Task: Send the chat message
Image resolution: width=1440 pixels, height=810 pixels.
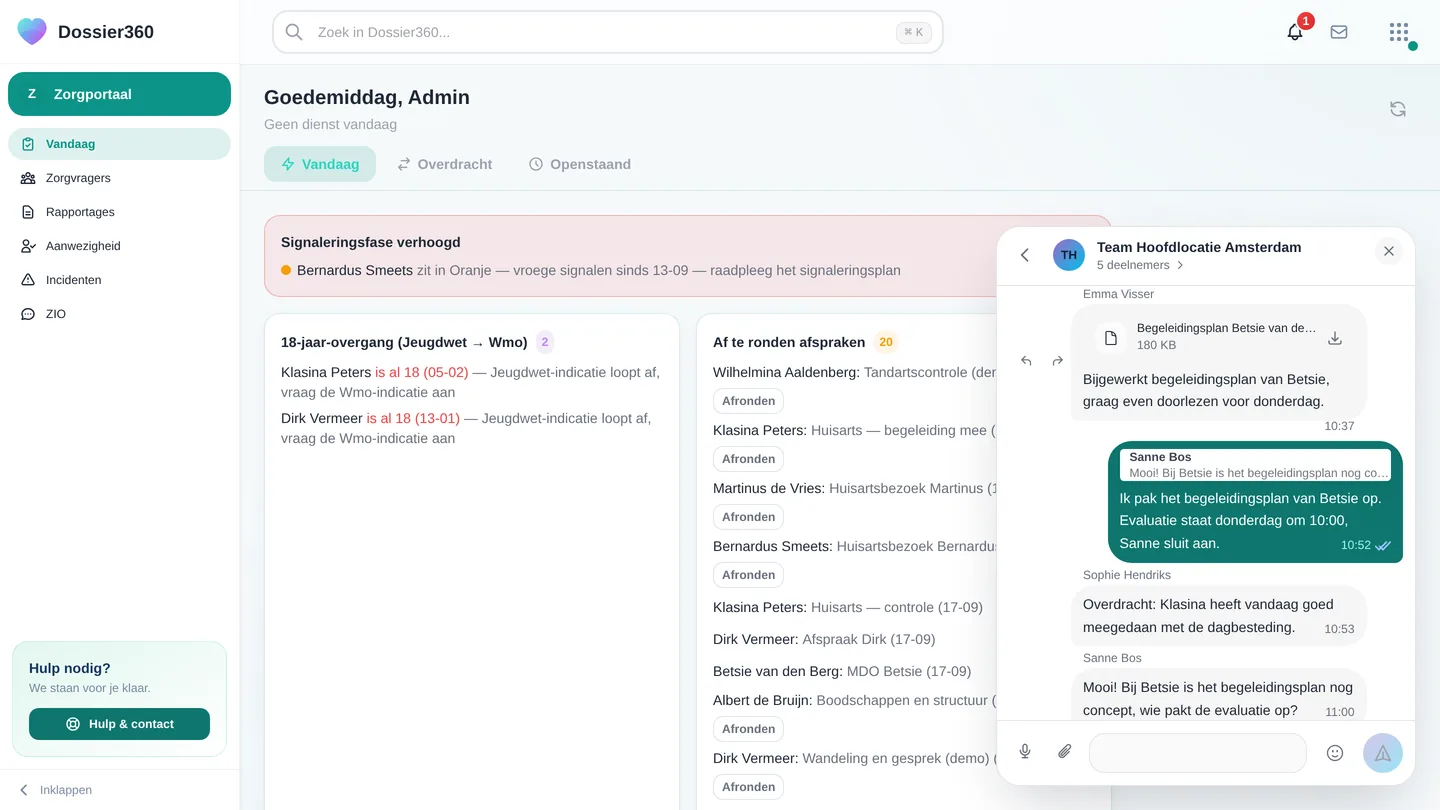Action: click(1383, 753)
